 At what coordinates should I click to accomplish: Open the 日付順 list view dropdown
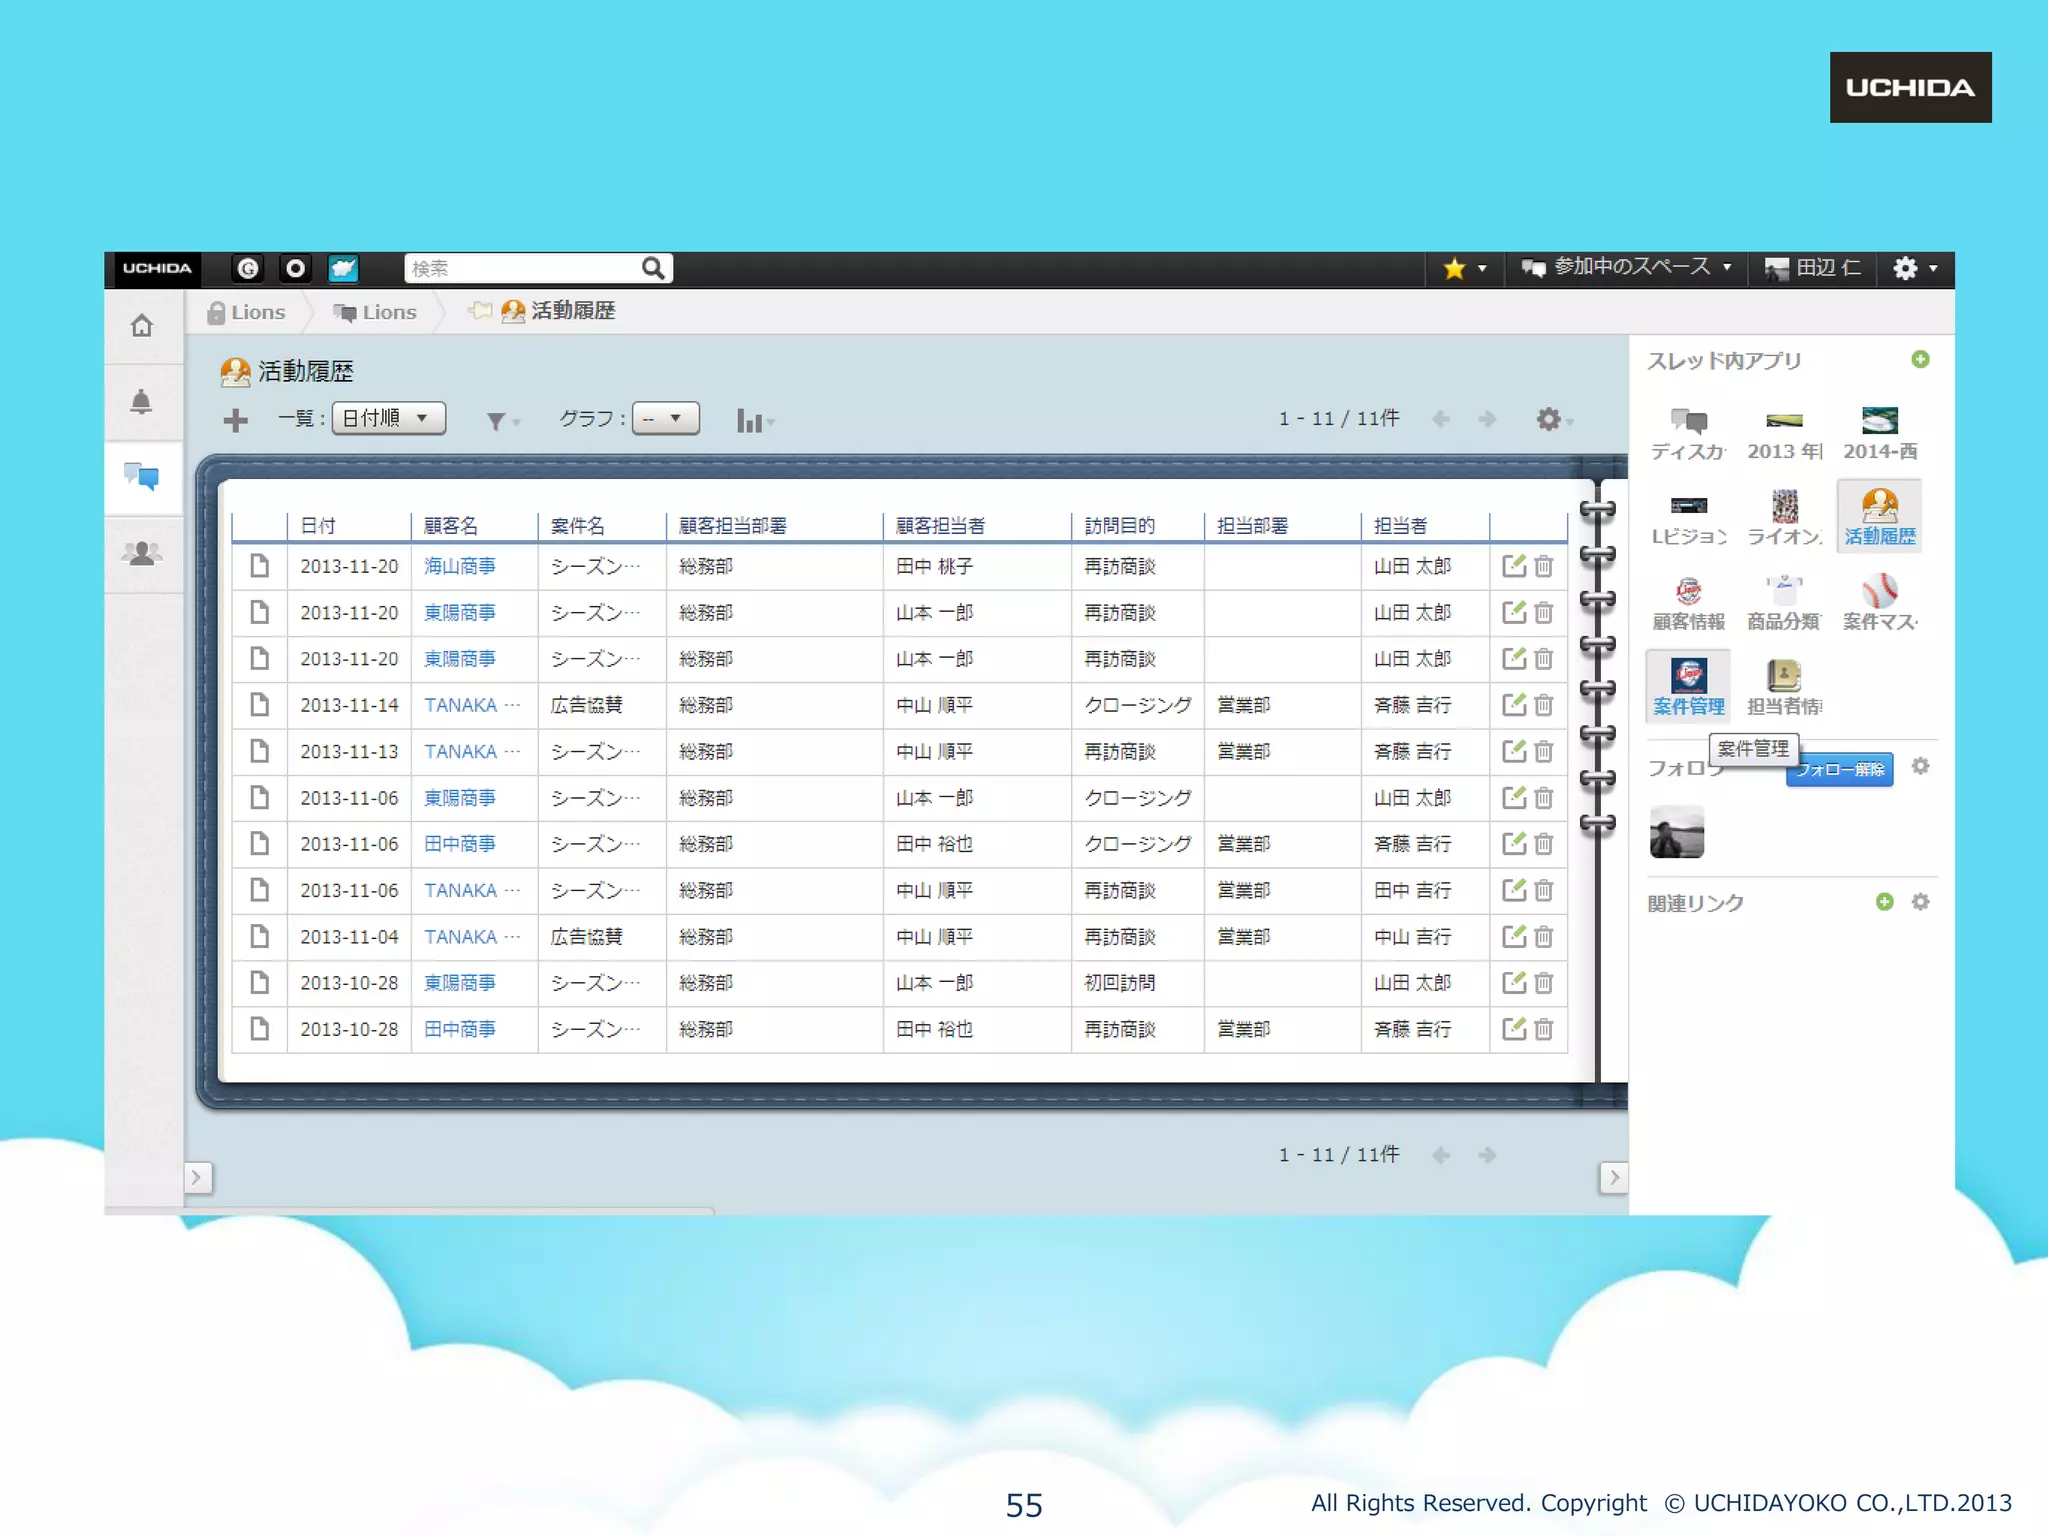(388, 418)
